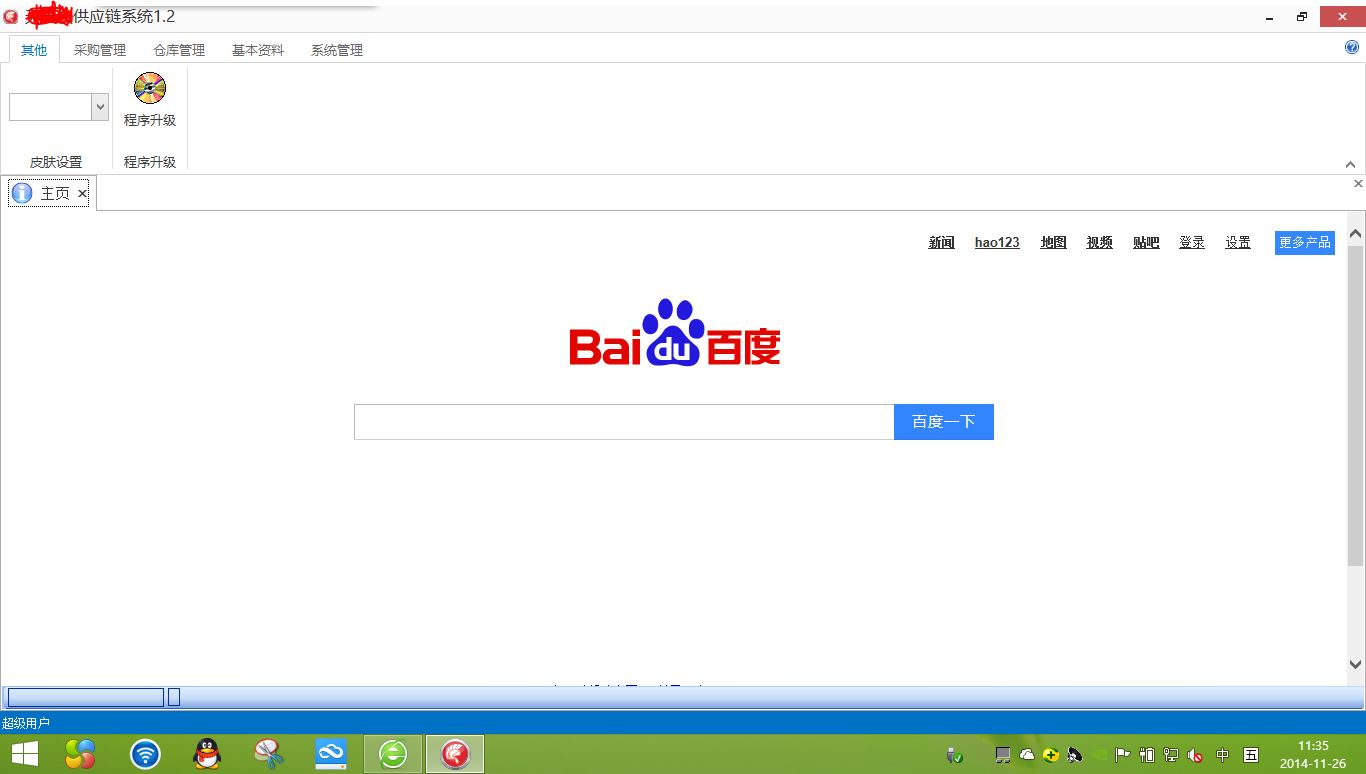Click the 皮肤设置 group label
Screen dimensions: 1366x774
[56, 162]
